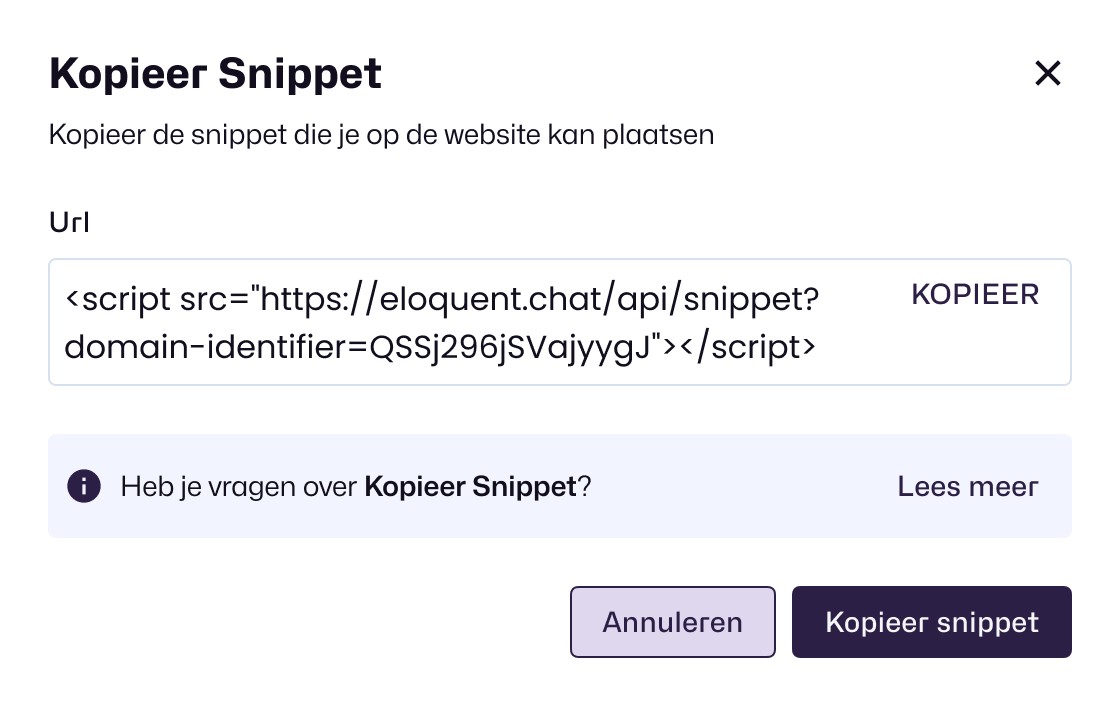
Task: Click the closing </script> tag text
Action: pyautogui.click(x=747, y=347)
